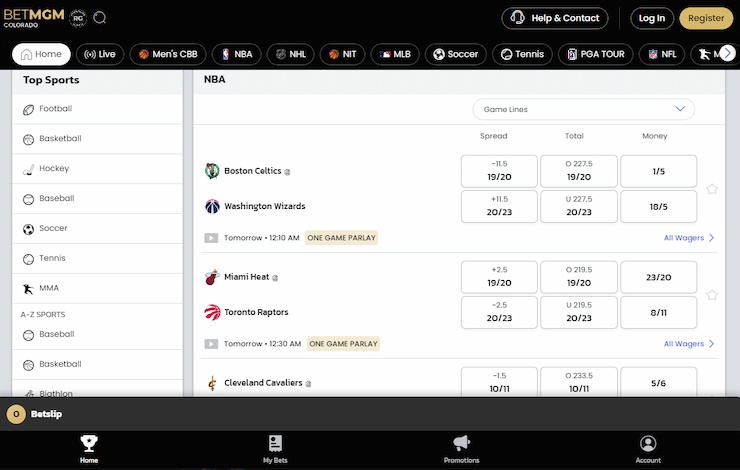The width and height of the screenshot is (740, 470).
Task: Select Over 219.5 total at 19/20
Action: pos(579,277)
